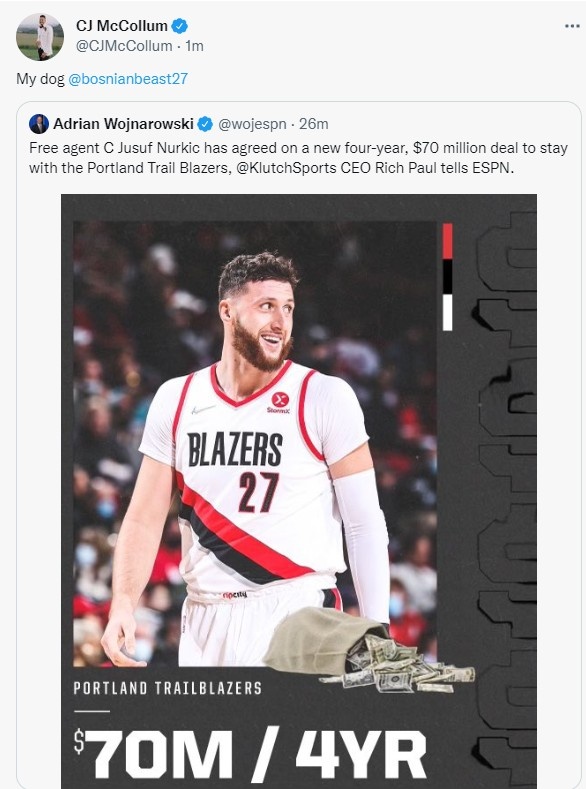
Task: Open the @CJMcCollum handle
Action: click(124, 46)
